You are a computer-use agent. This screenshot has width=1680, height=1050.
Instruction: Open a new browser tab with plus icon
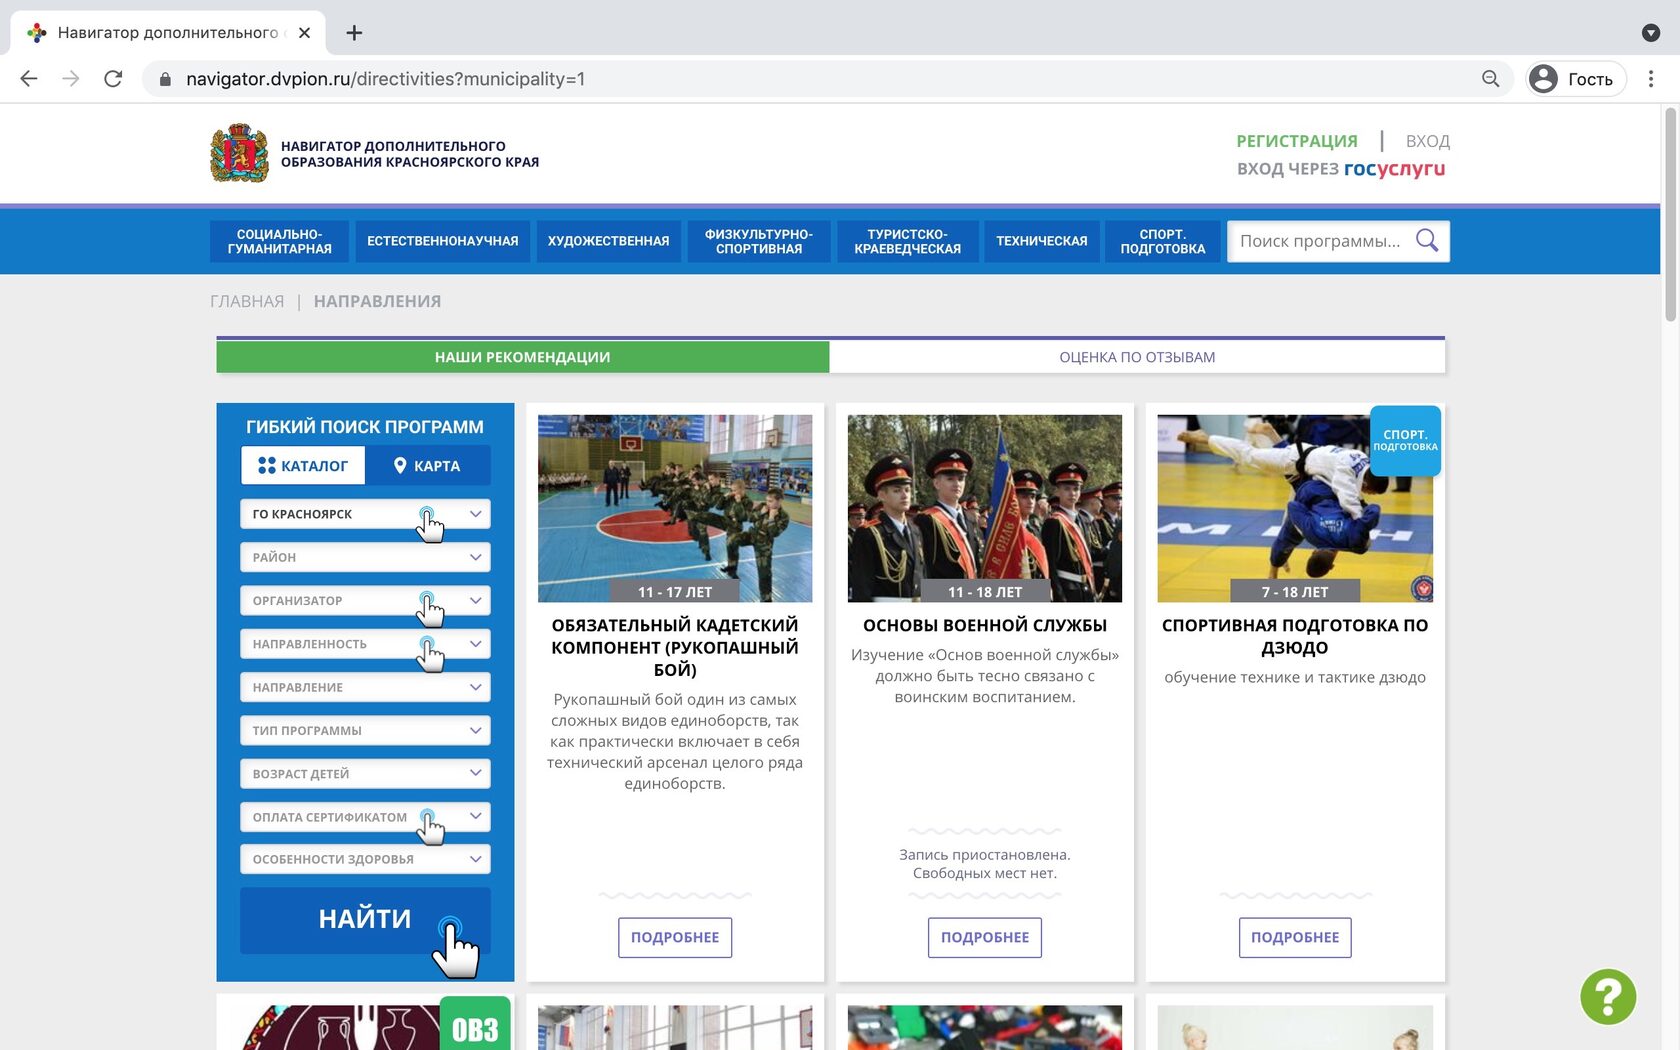[354, 33]
